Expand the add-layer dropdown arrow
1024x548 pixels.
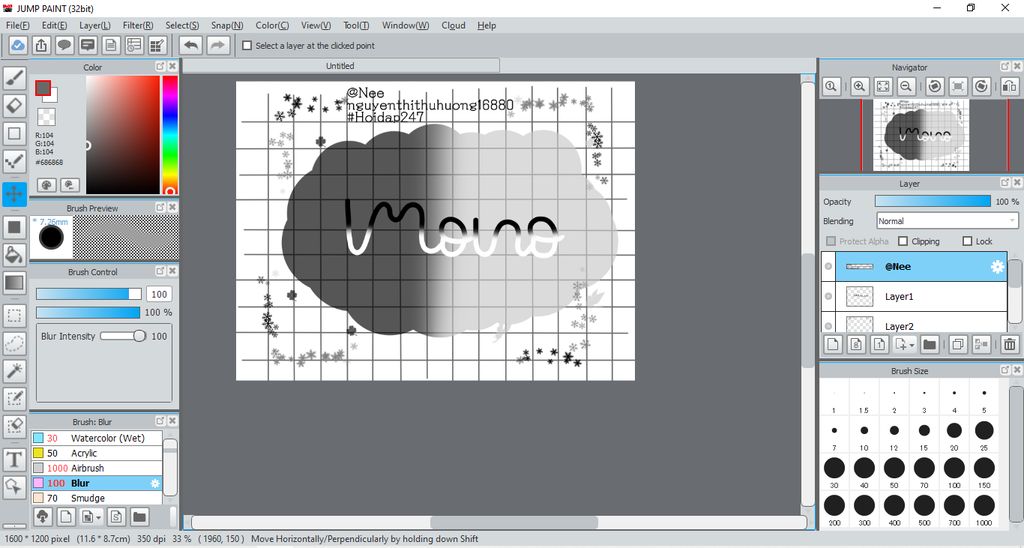click(x=912, y=344)
